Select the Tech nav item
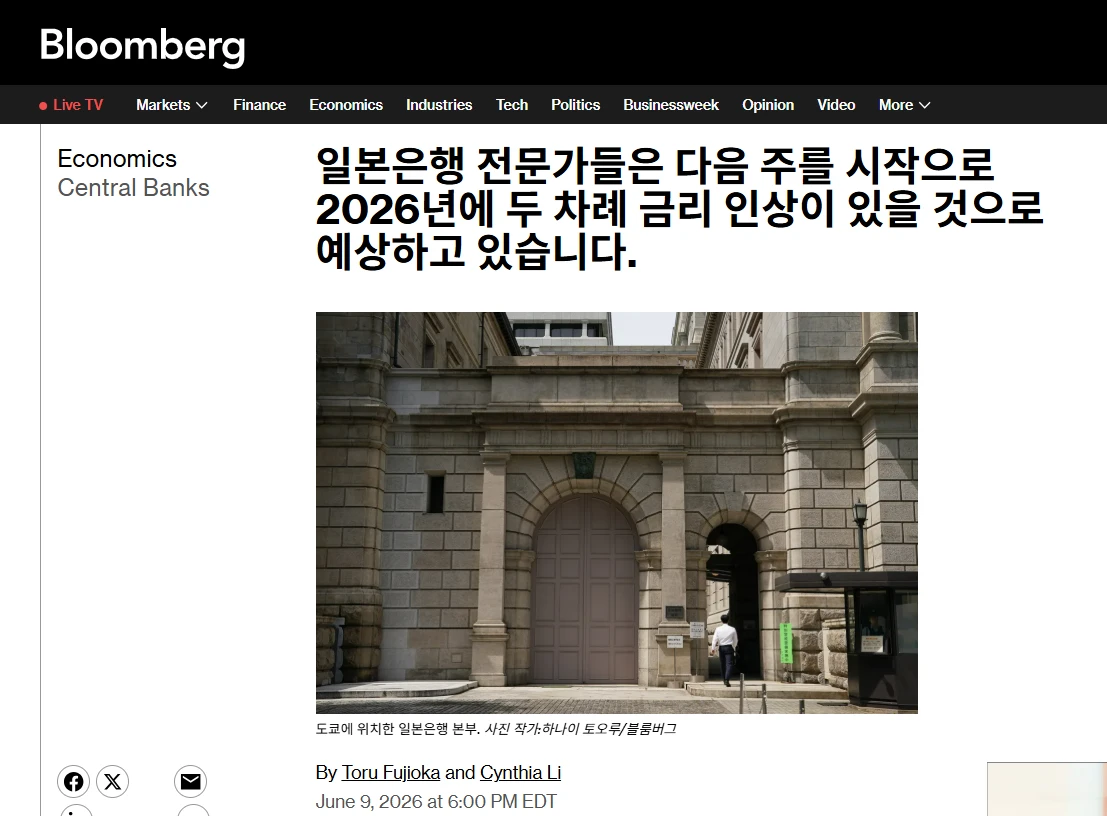 (512, 104)
